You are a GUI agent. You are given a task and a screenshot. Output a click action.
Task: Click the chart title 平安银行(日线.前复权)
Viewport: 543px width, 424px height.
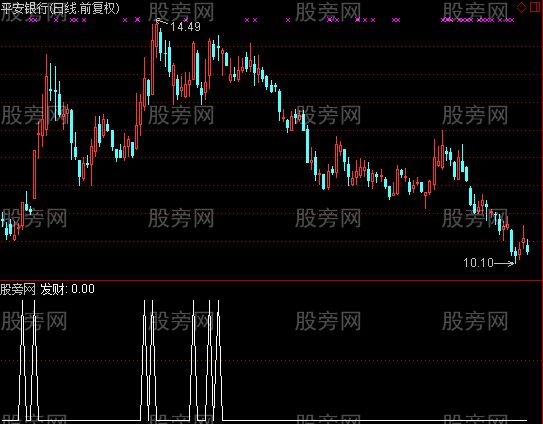[x=60, y=8]
